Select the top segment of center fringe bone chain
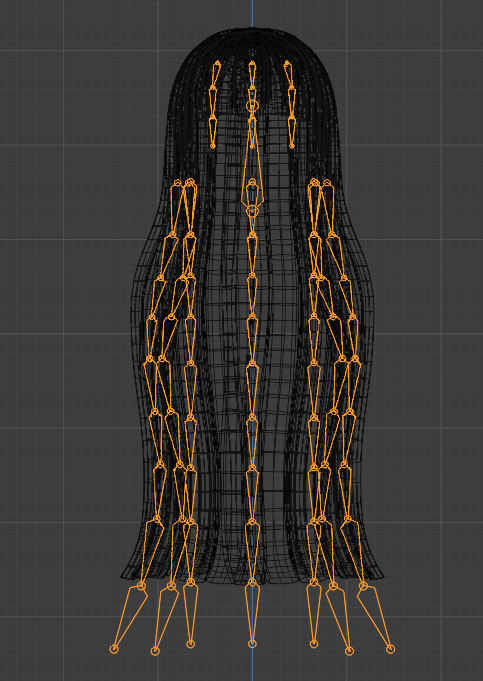Viewport: 483px width, 681px height. (x=252, y=76)
